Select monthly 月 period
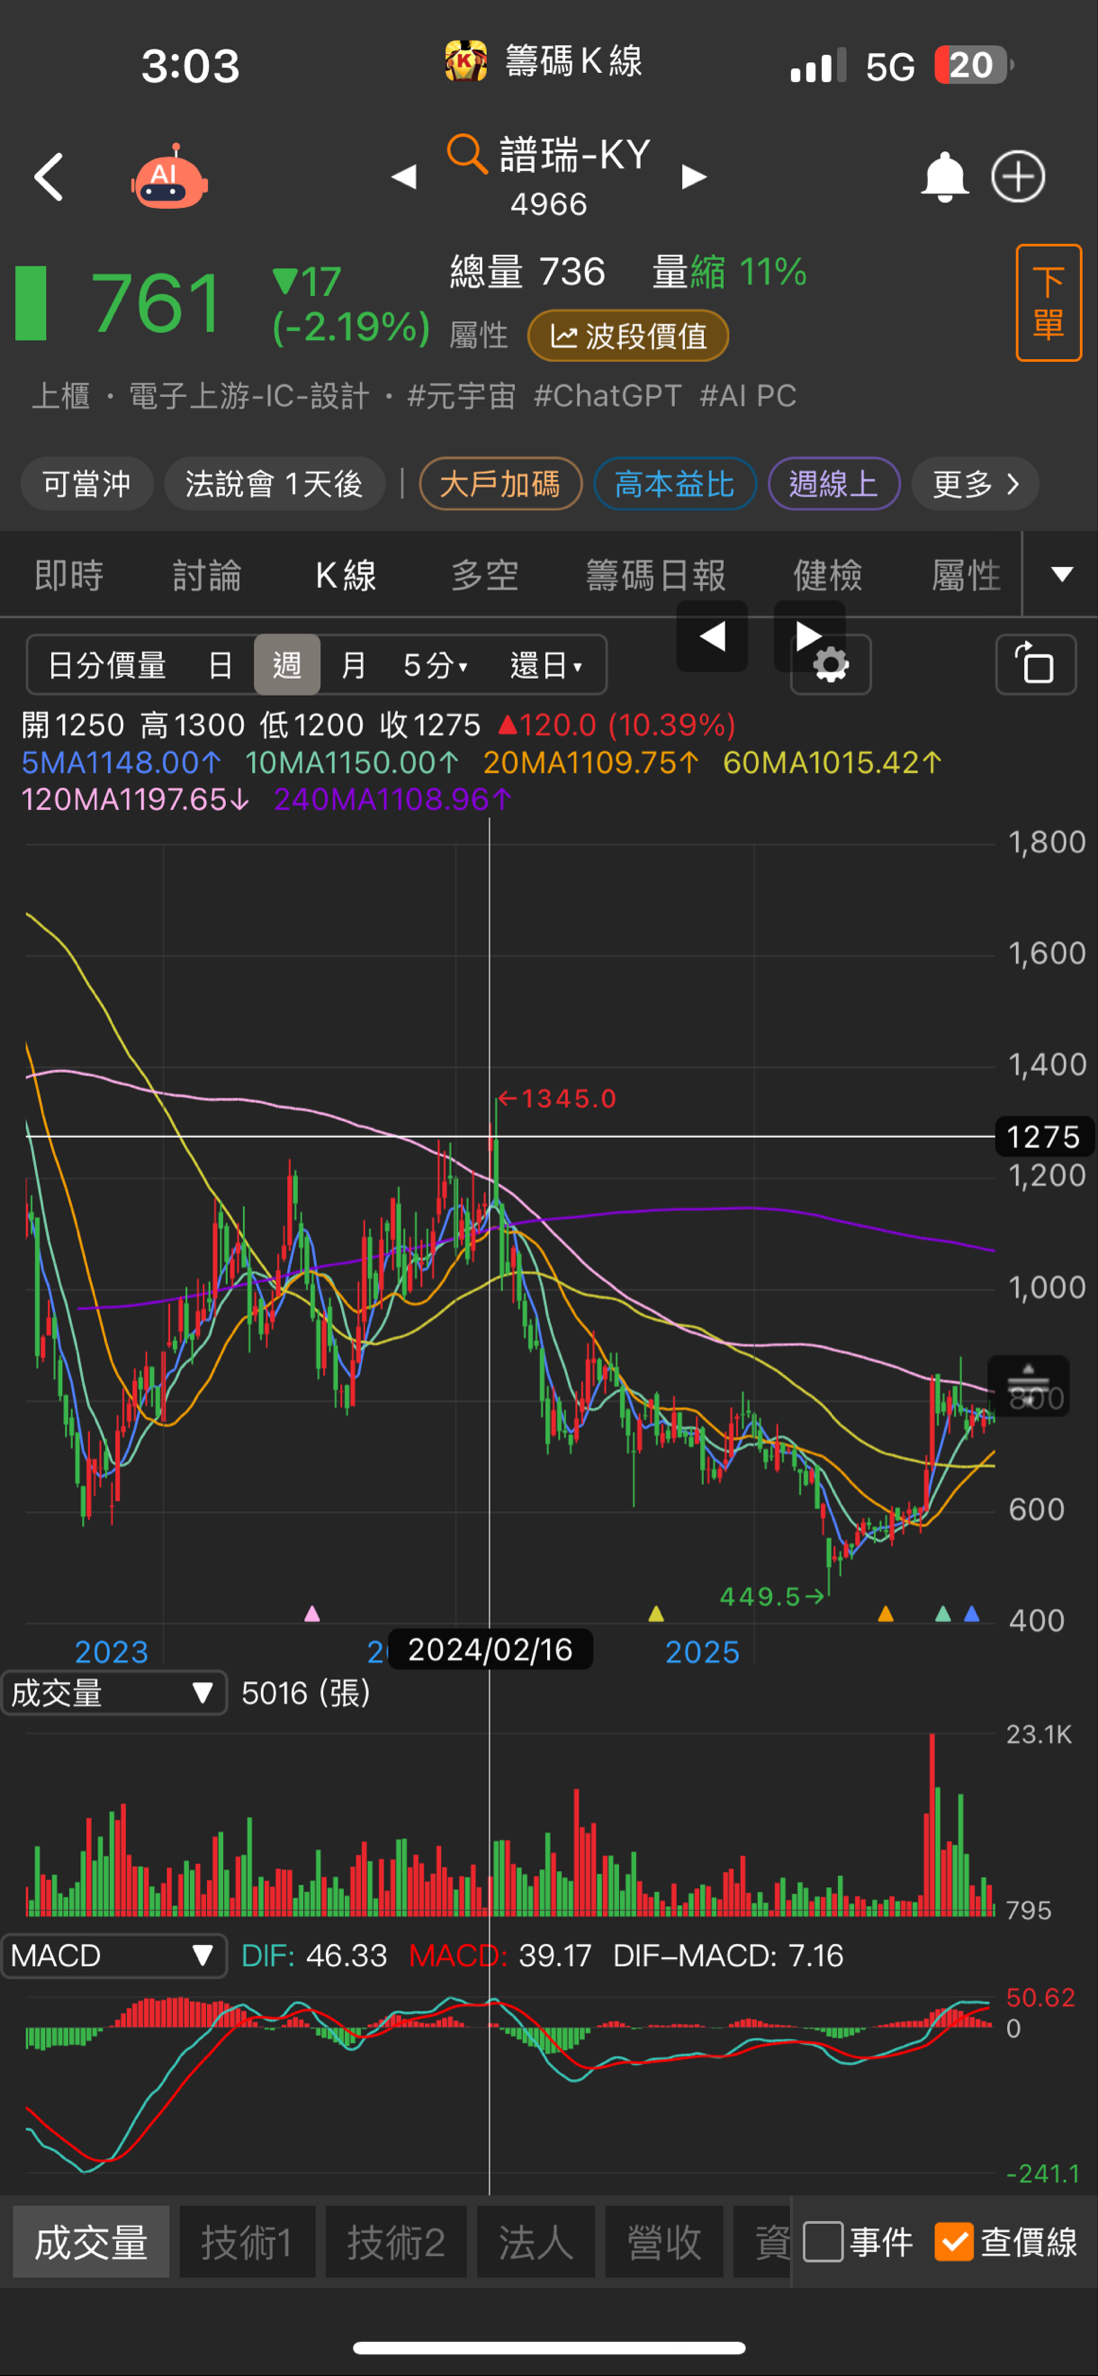Image resolution: width=1098 pixels, height=2376 pixels. [353, 665]
